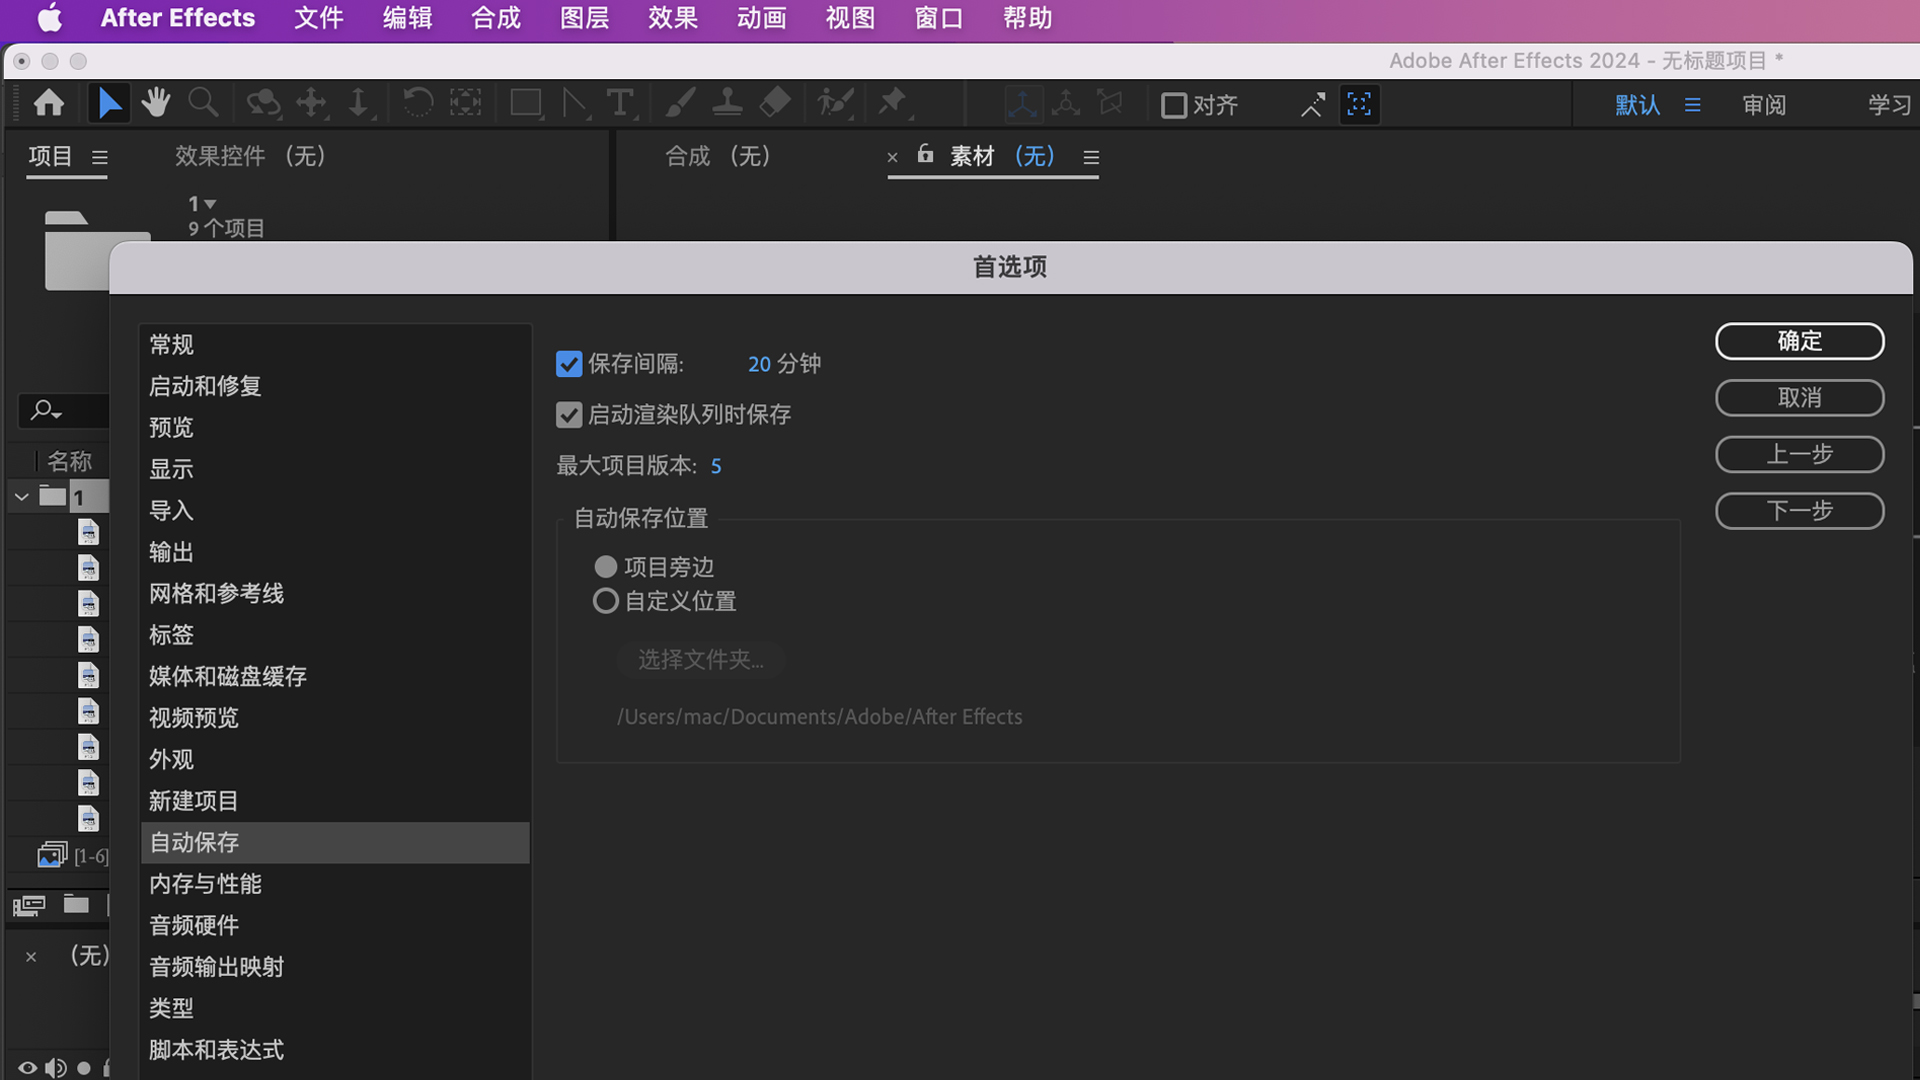This screenshot has height=1080, width=1920.
Task: Expand the project items list arrow
Action: 207,203
